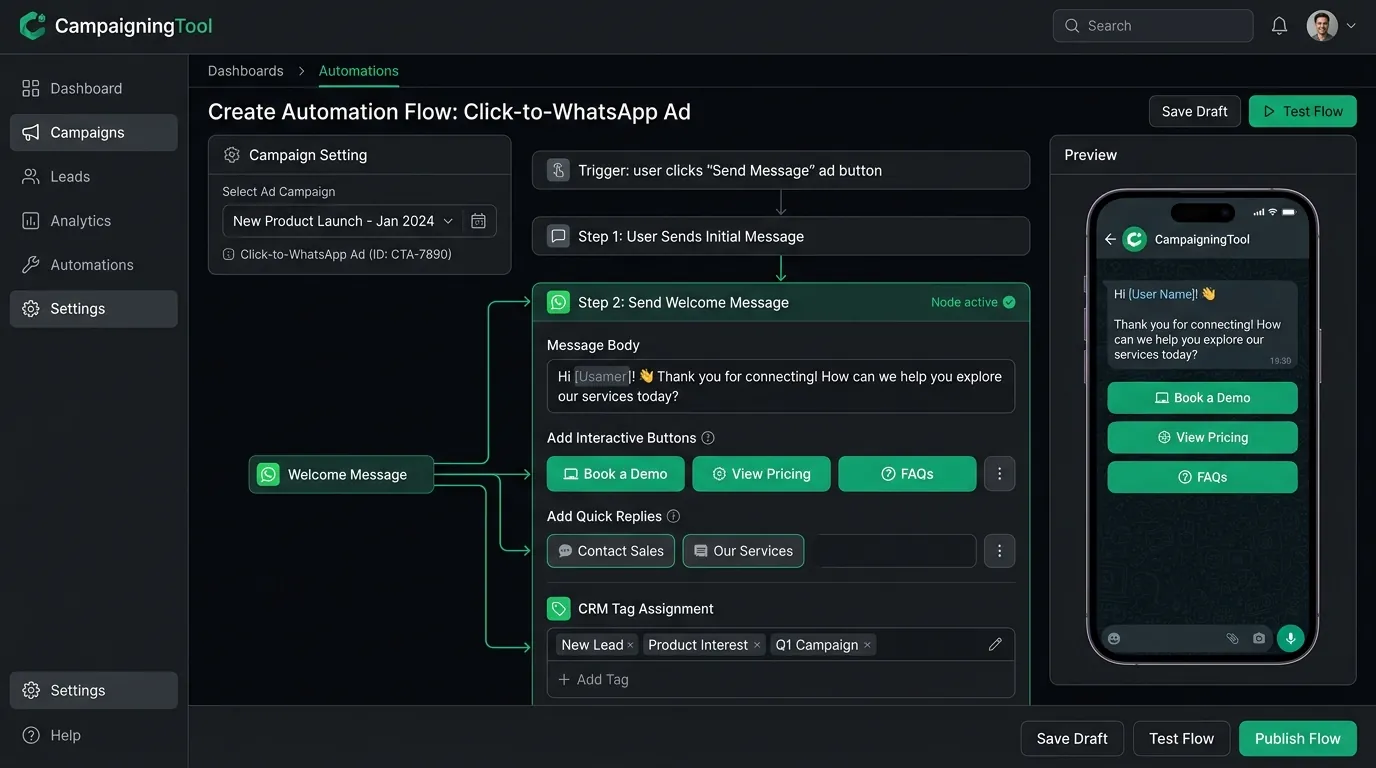Expand the Select Ad Campaign dropdown
This screenshot has height=768, width=1376.
point(342,221)
